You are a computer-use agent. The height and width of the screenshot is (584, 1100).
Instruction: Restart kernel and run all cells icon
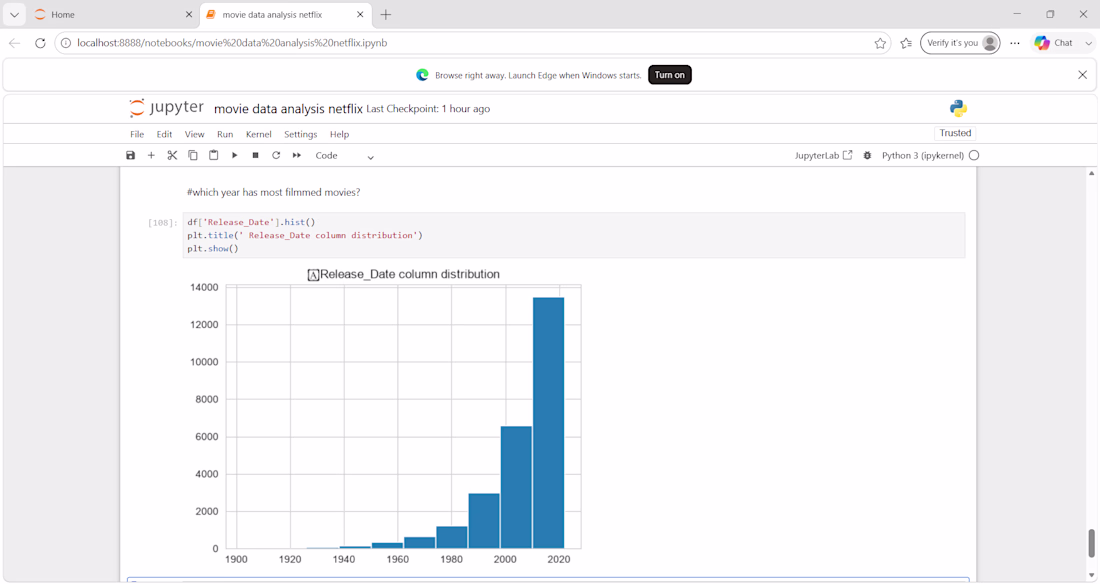click(297, 155)
